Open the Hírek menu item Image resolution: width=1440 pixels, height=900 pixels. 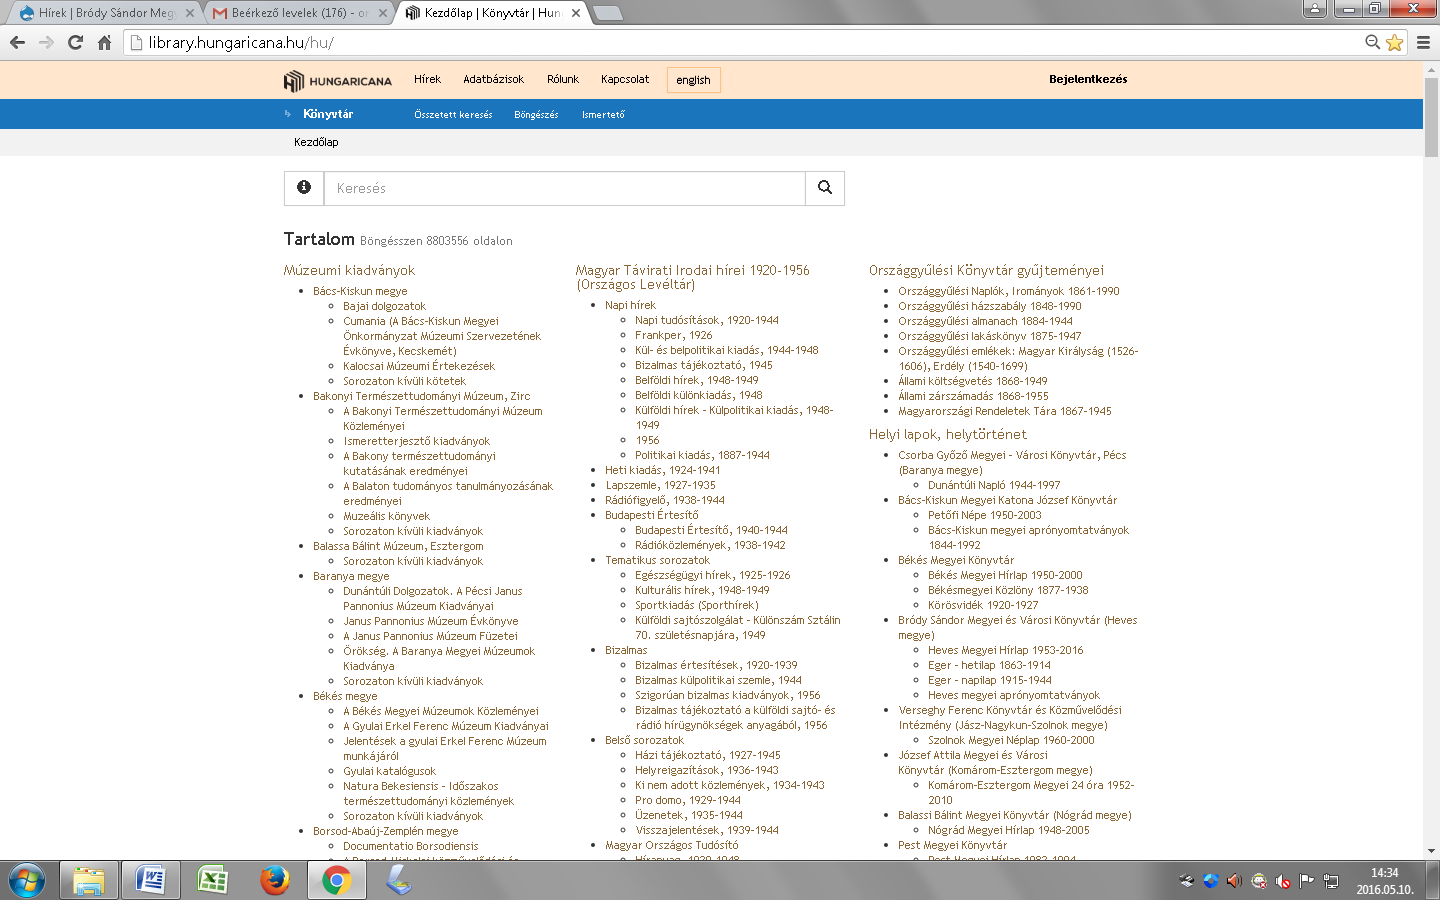tap(428, 79)
